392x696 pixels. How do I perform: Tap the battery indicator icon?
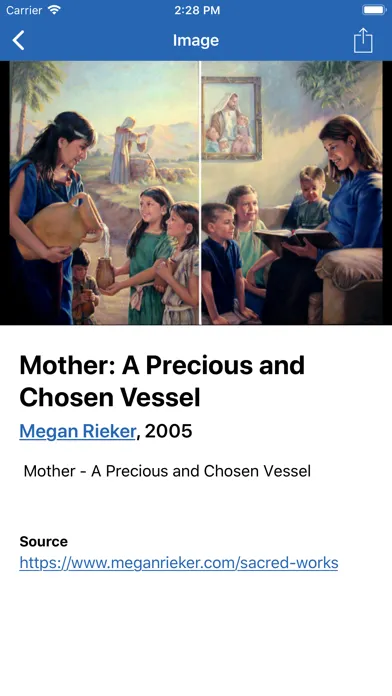(x=374, y=10)
